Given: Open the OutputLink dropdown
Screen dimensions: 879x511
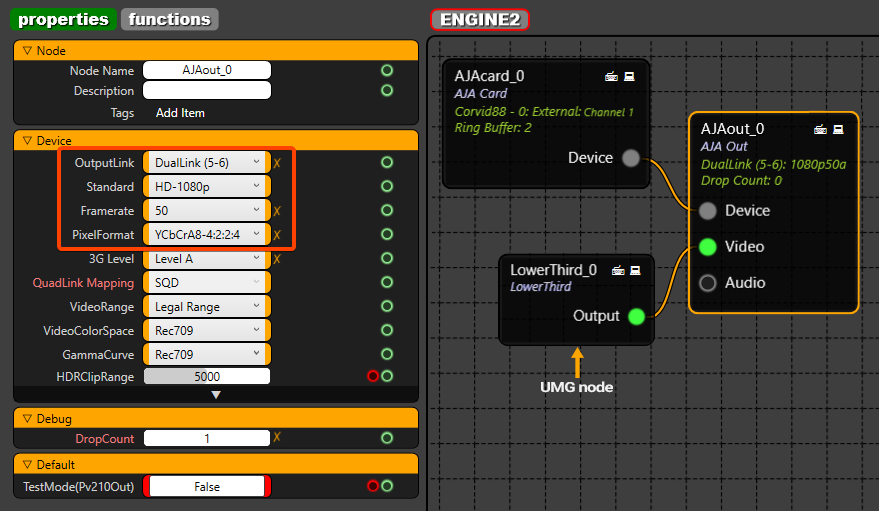Looking at the screenshot, I should (x=206, y=163).
